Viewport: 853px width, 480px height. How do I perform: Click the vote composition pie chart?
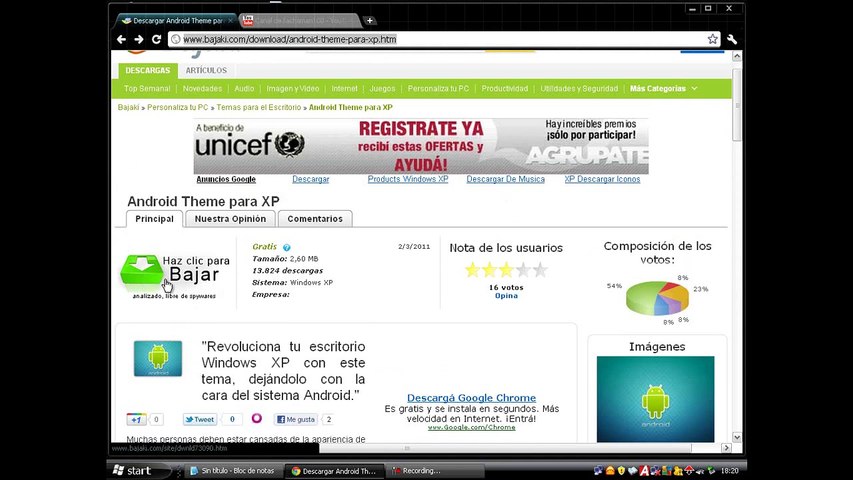click(x=657, y=298)
